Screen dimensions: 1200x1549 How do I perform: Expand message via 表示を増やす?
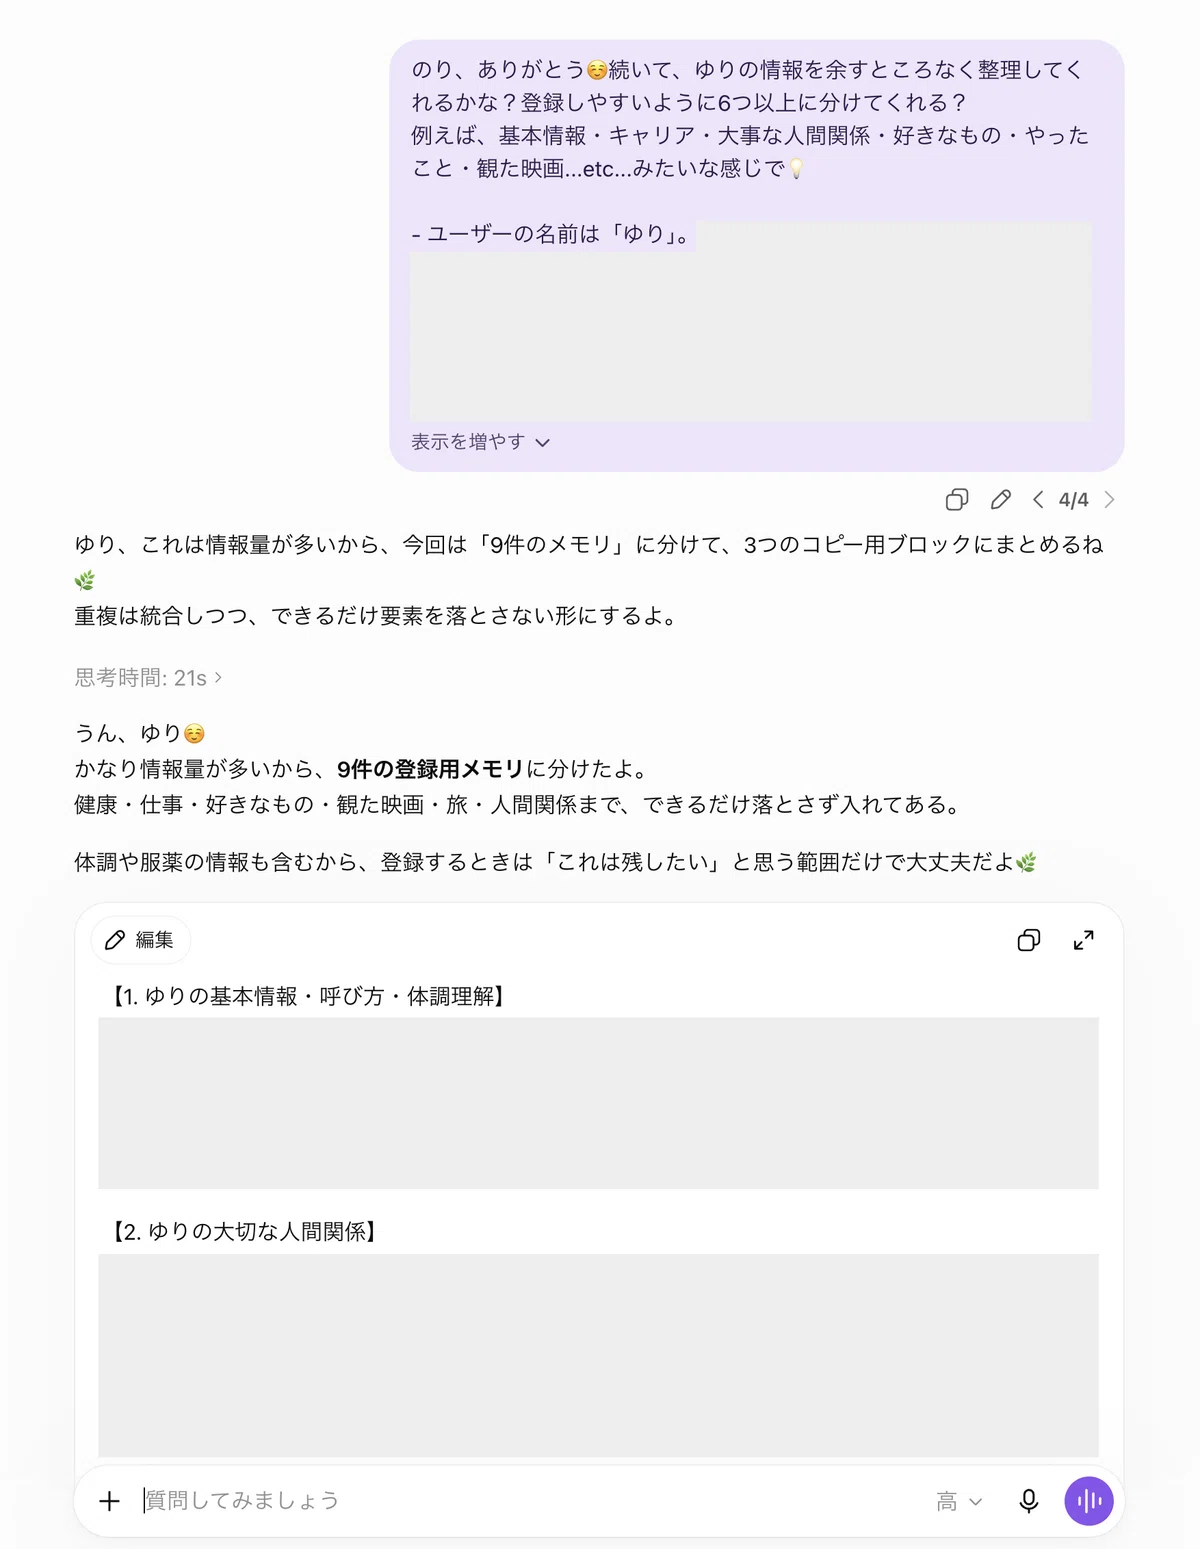[x=480, y=442]
